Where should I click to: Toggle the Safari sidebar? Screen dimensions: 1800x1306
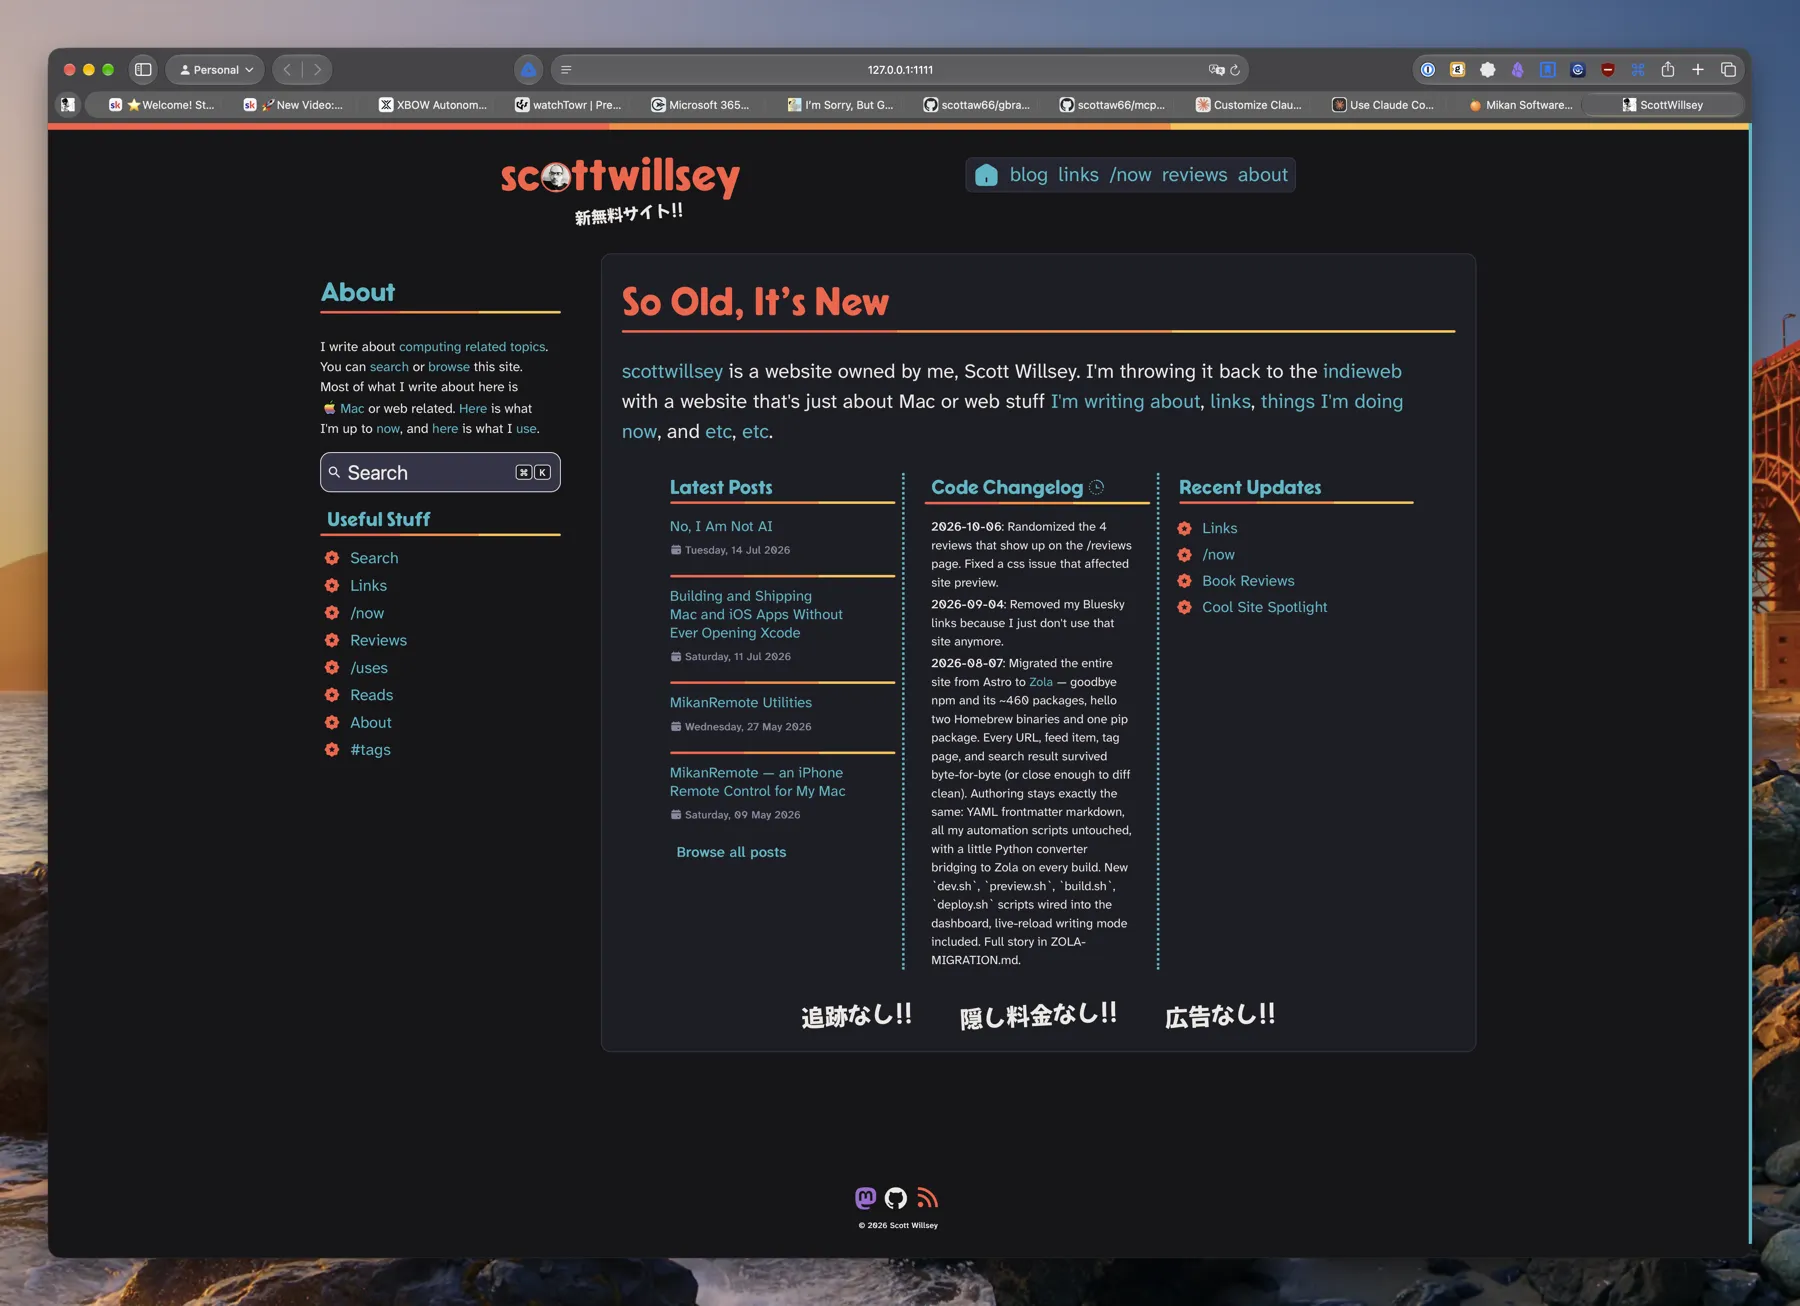(143, 69)
